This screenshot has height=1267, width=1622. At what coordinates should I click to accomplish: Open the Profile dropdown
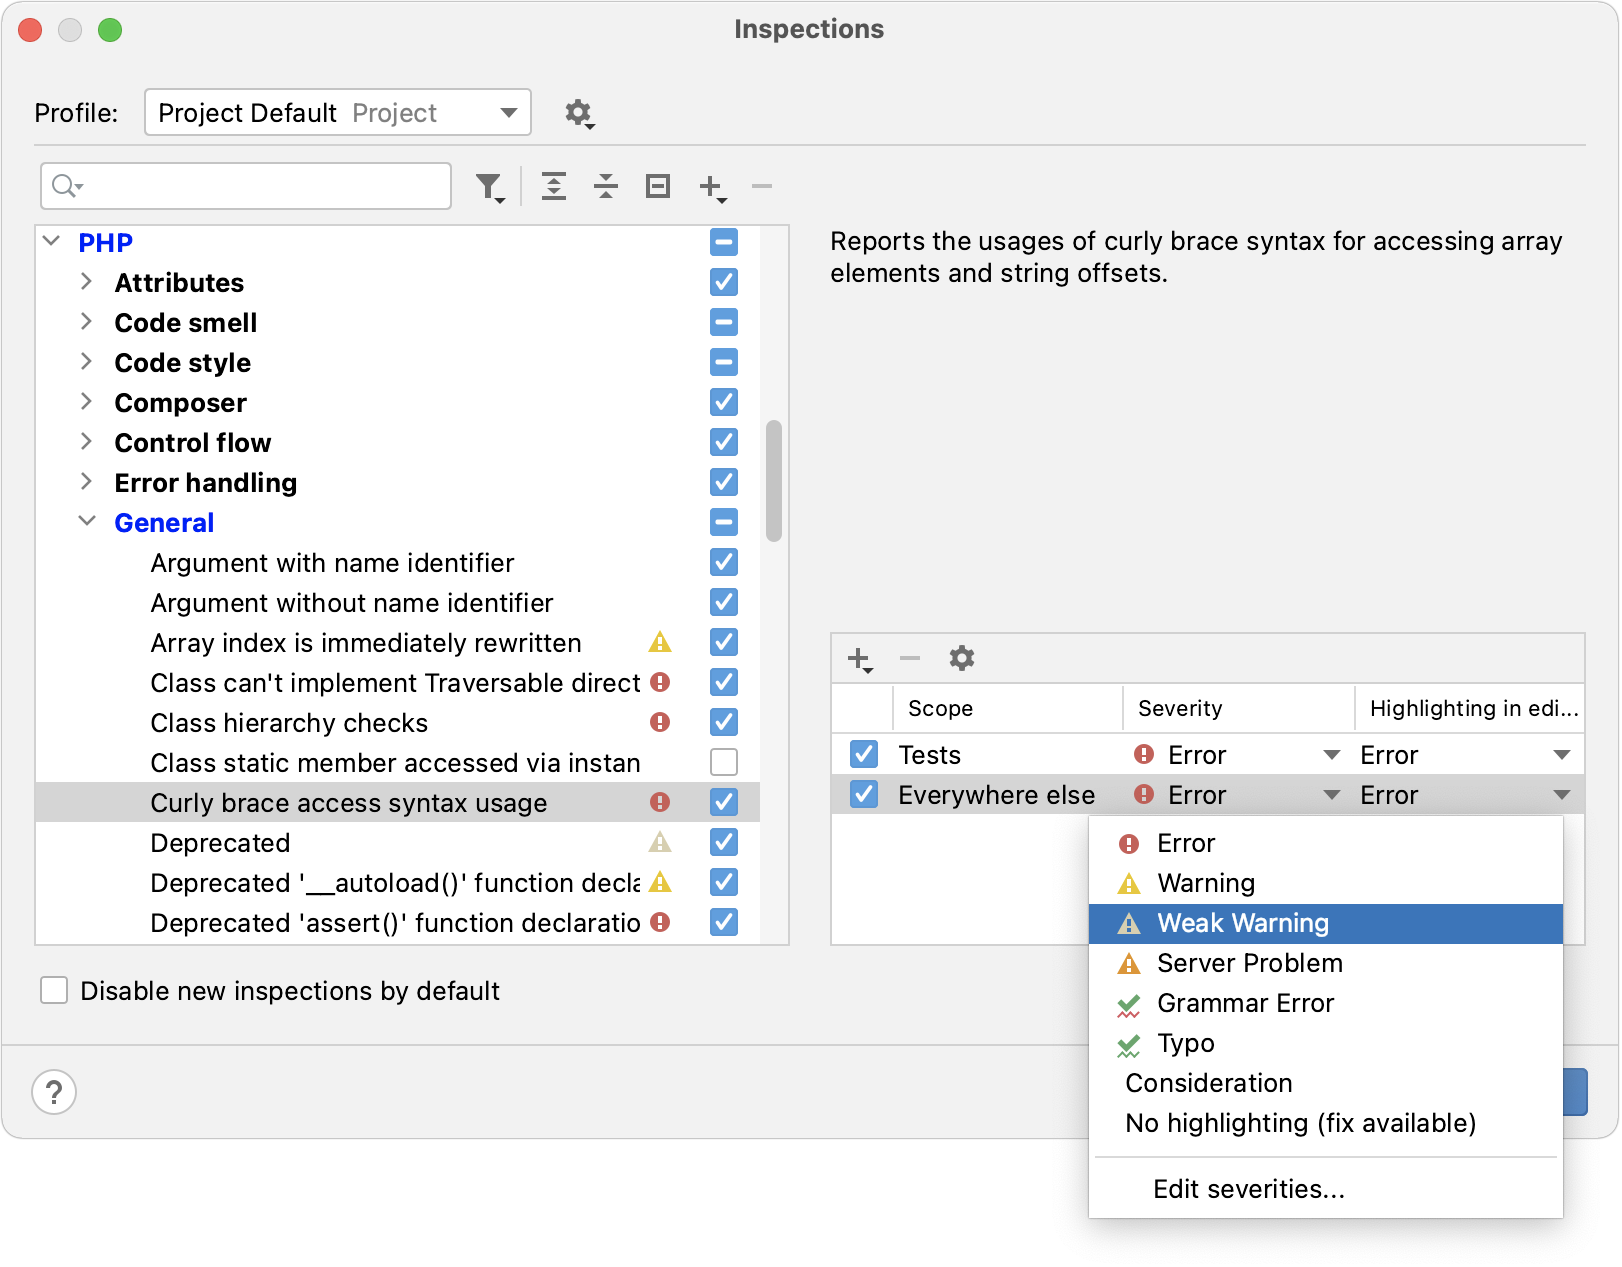tap(338, 112)
